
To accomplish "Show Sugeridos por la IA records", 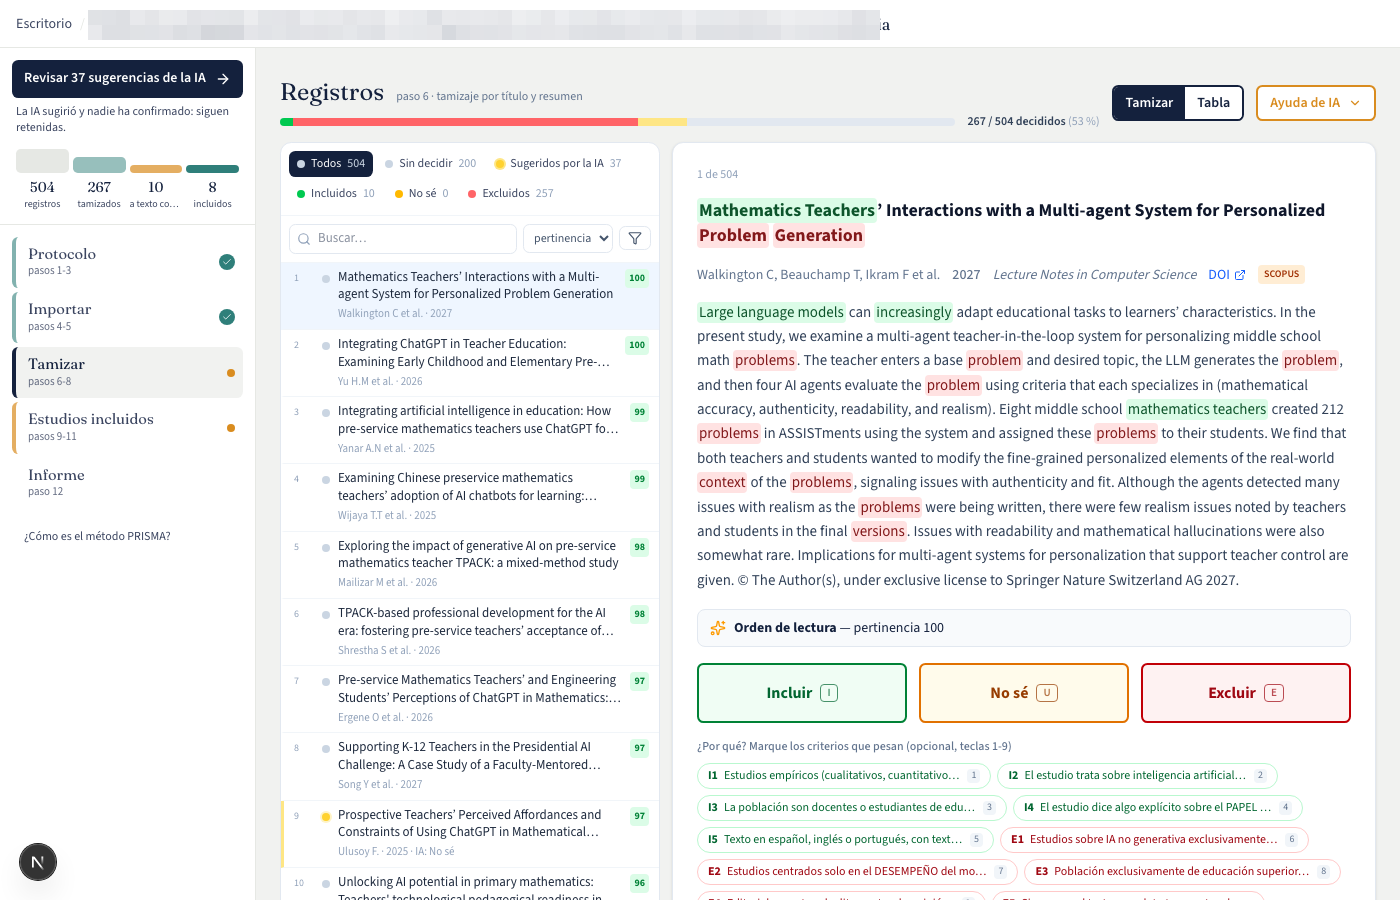I will [558, 163].
